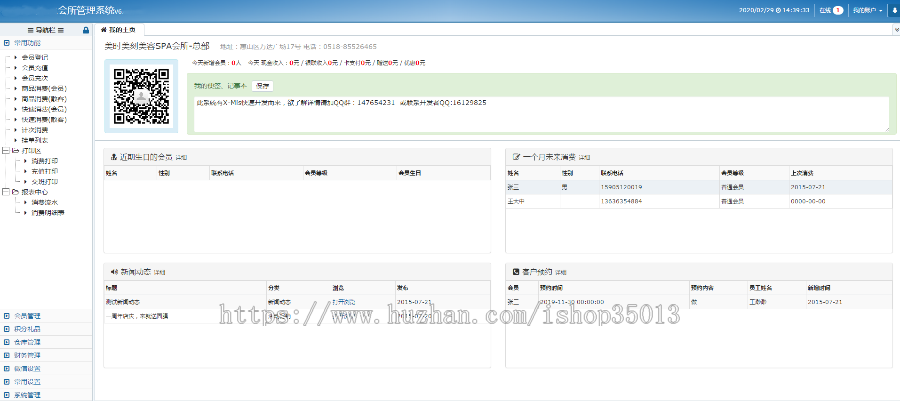Image resolution: width=900 pixels, height=402 pixels.
Task: Select the 张三 appointment row
Action: [699, 302]
